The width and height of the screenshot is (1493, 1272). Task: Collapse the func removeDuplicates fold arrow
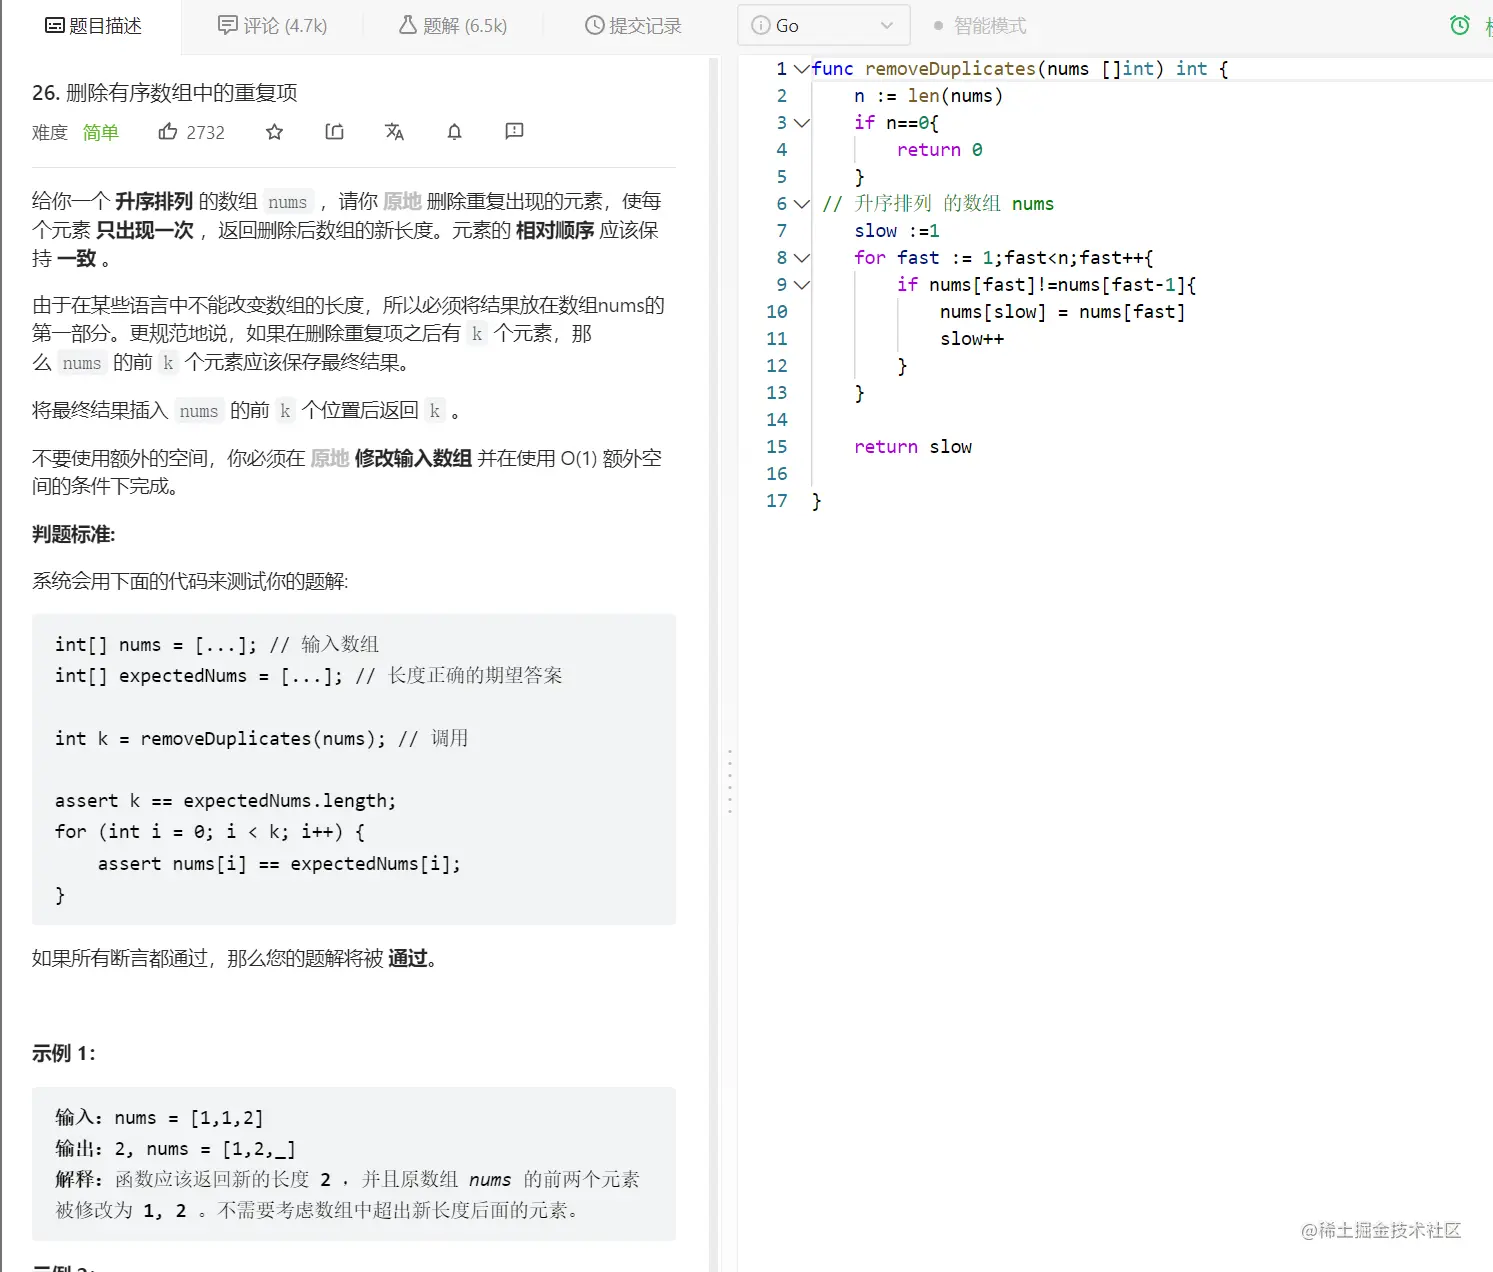point(801,69)
